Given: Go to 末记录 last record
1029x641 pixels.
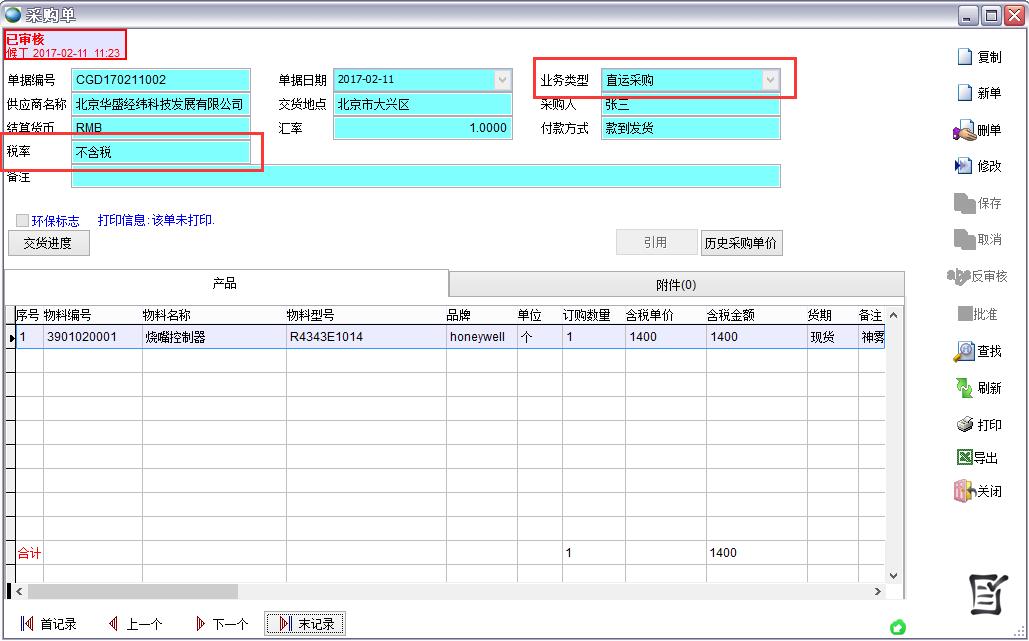Looking at the screenshot, I should coord(305,624).
